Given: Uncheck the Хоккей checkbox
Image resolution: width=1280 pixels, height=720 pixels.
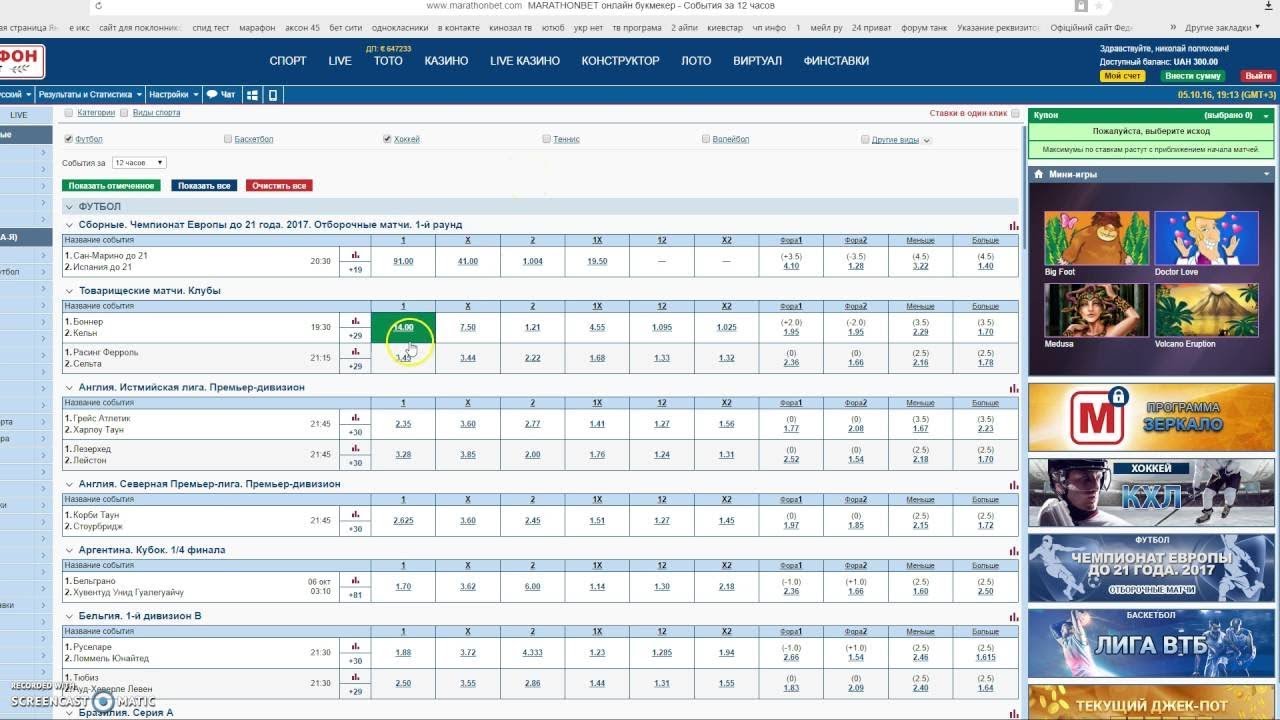Looking at the screenshot, I should (x=387, y=139).
